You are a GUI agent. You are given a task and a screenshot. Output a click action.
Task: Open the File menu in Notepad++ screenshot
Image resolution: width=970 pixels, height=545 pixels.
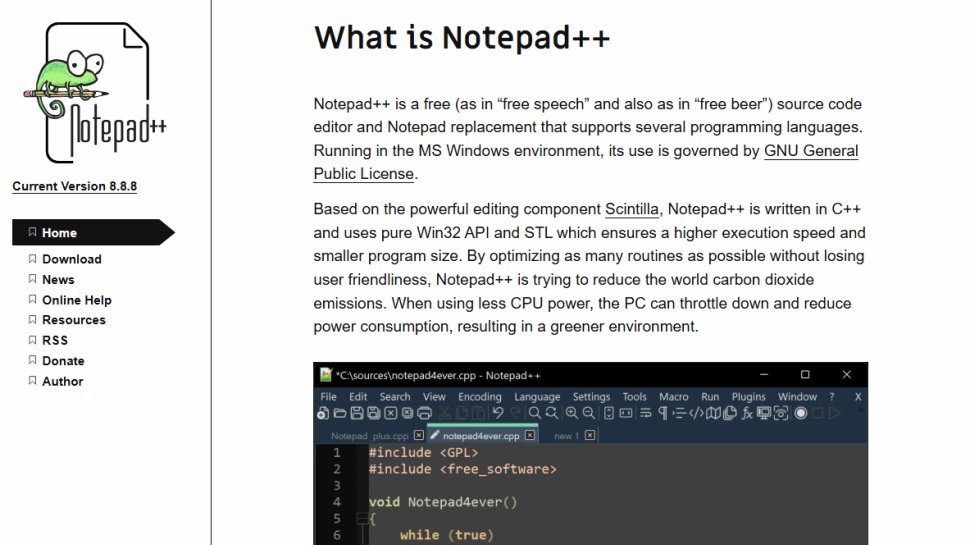point(328,397)
